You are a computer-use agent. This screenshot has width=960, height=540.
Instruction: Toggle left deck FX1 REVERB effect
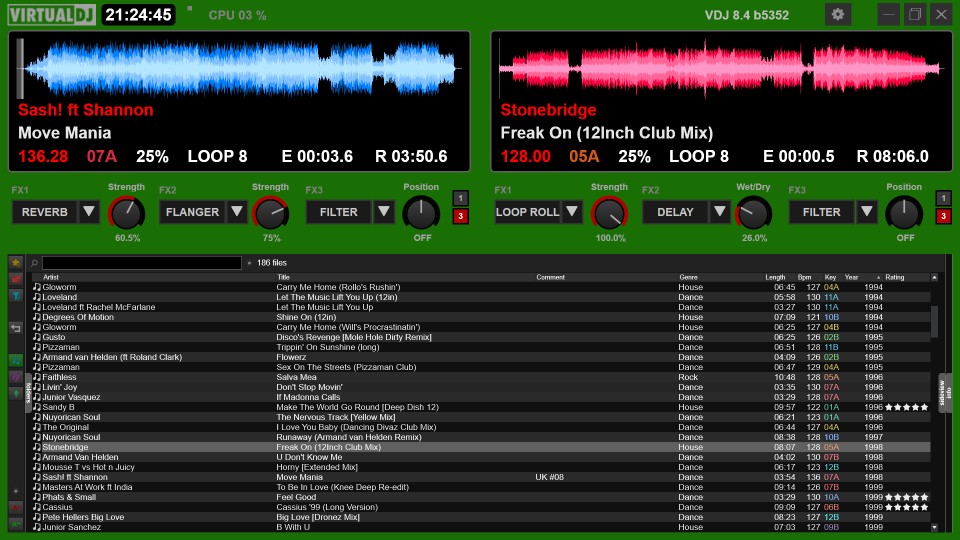pyautogui.click(x=44, y=212)
